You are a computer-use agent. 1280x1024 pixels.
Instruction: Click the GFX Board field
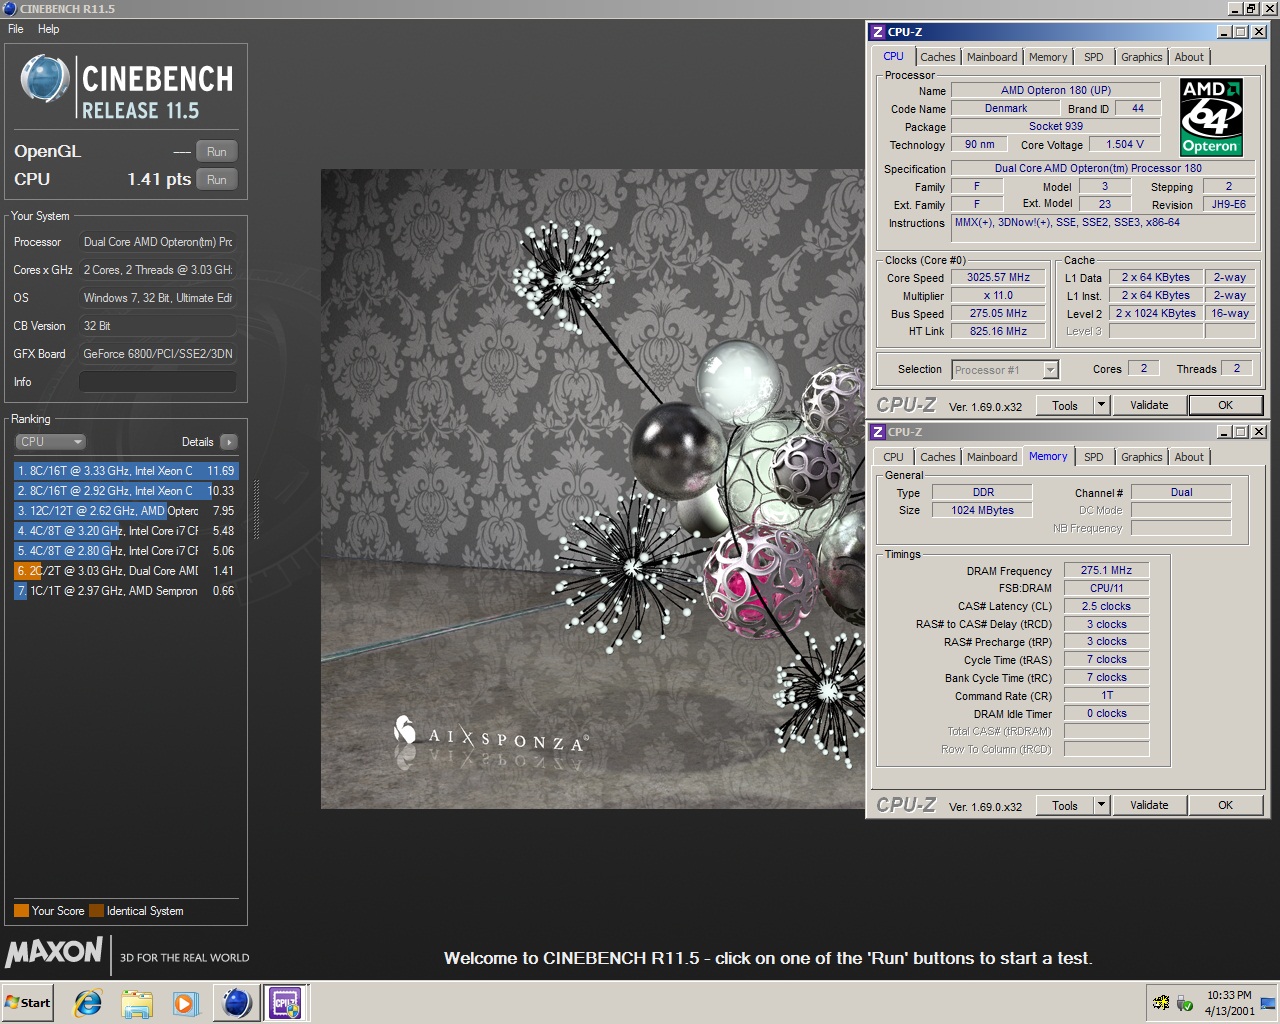click(158, 354)
